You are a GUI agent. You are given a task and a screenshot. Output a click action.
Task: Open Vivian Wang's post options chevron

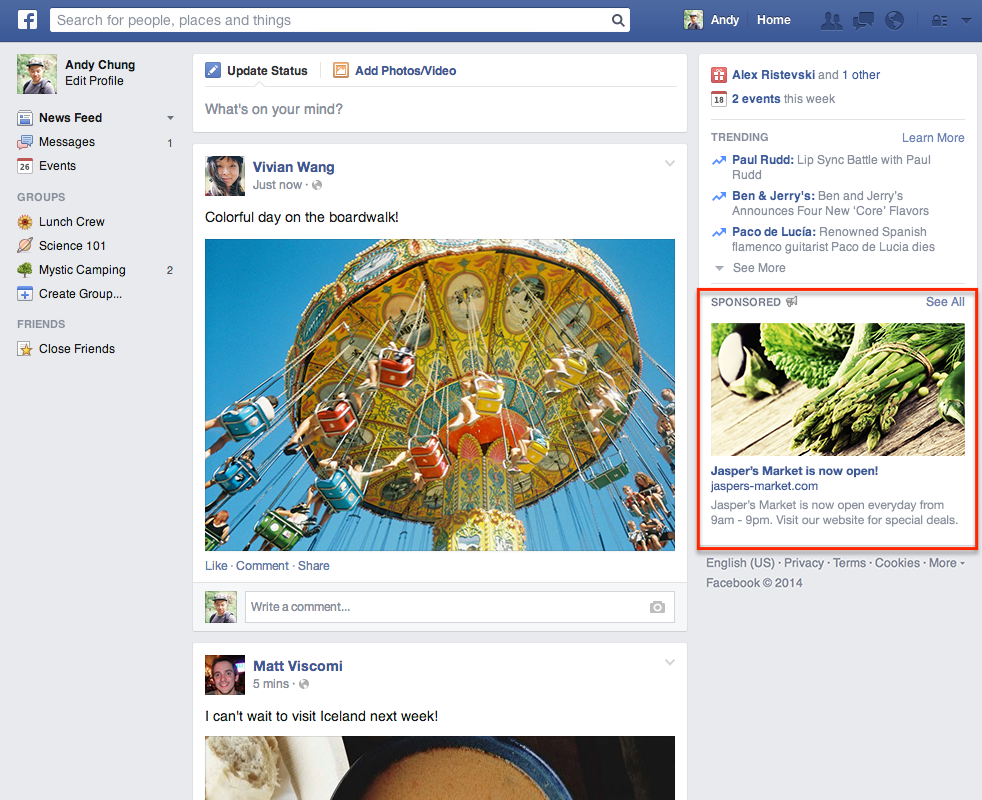pyautogui.click(x=669, y=164)
